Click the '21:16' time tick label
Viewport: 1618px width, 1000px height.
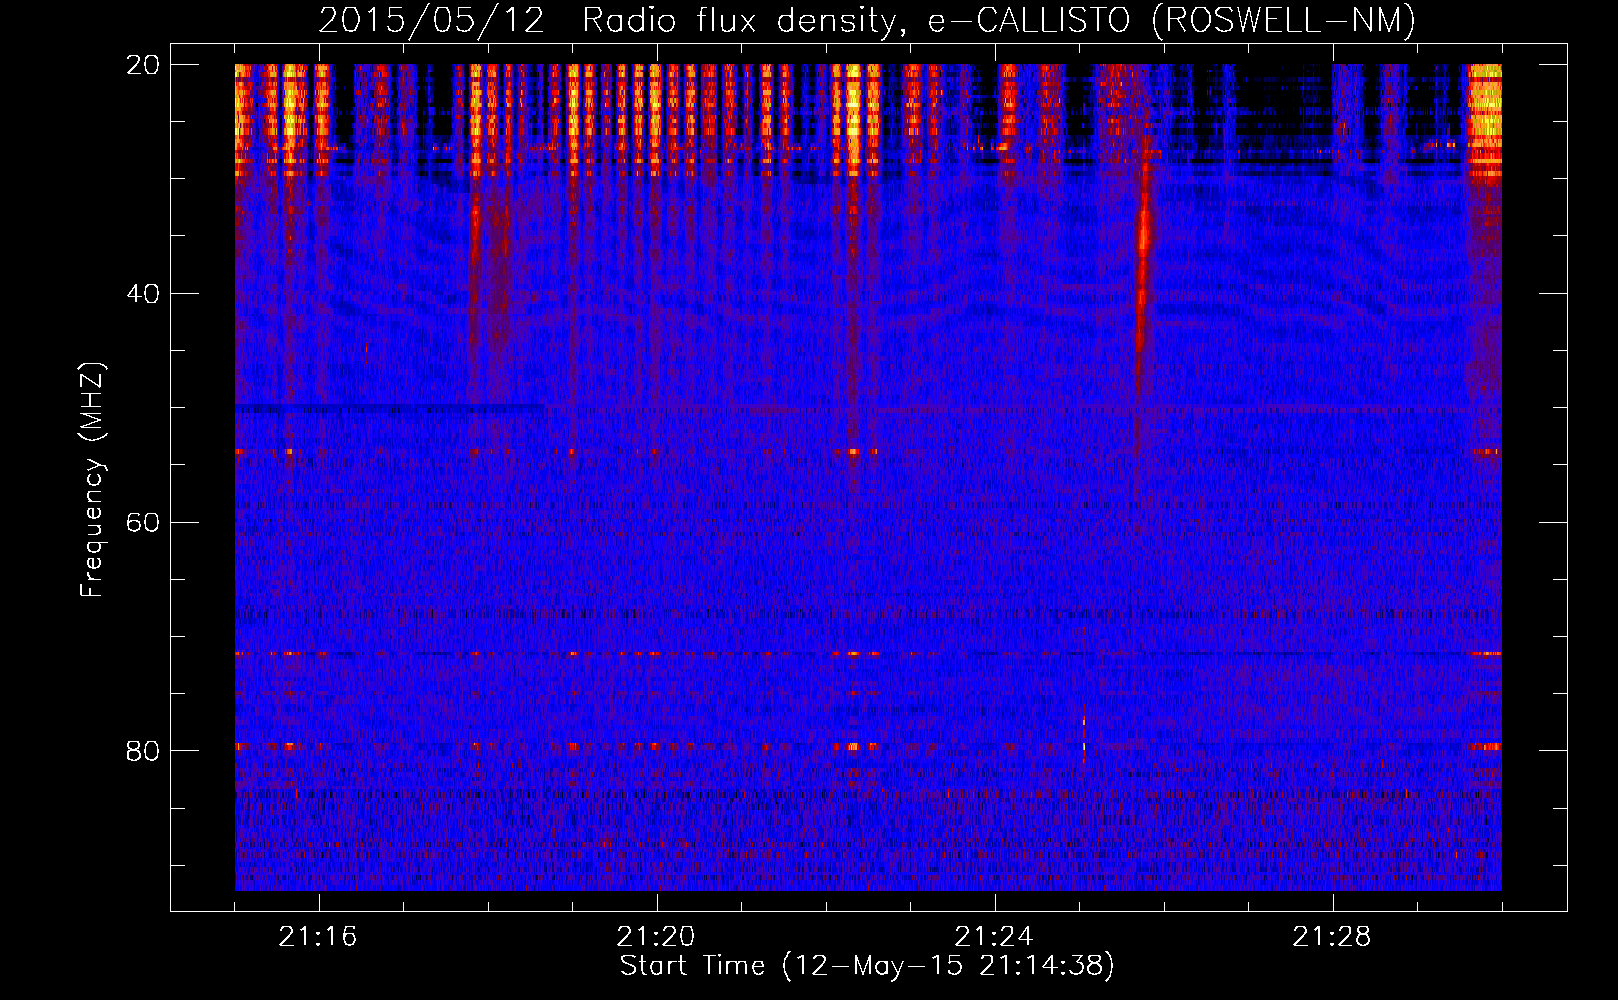(x=318, y=937)
